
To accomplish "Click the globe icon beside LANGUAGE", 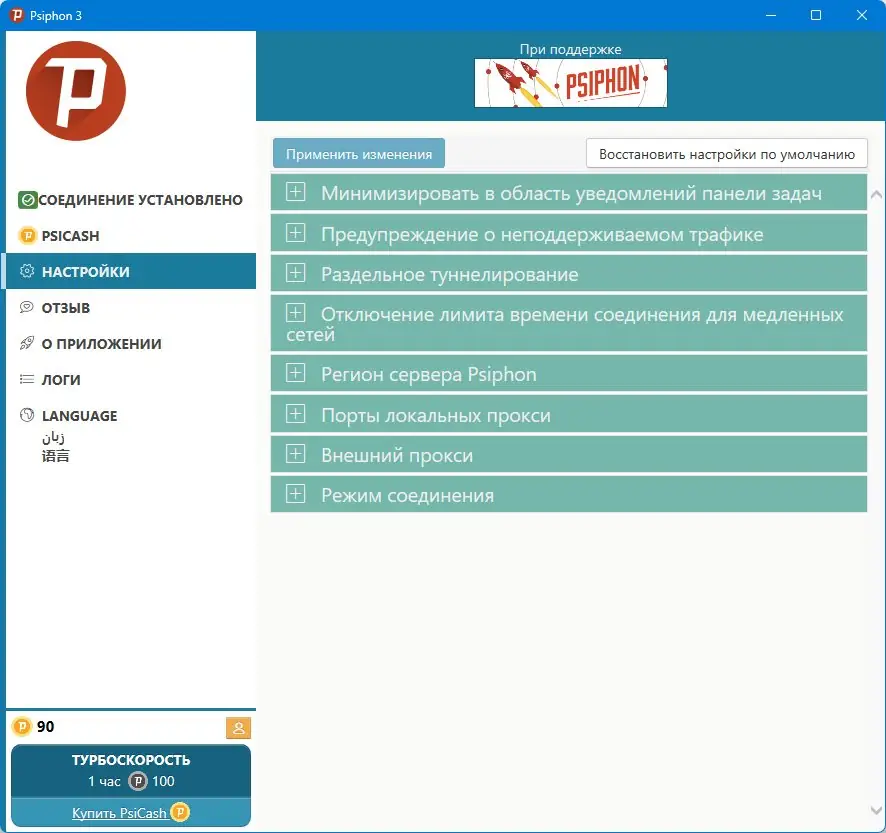I will 27,415.
